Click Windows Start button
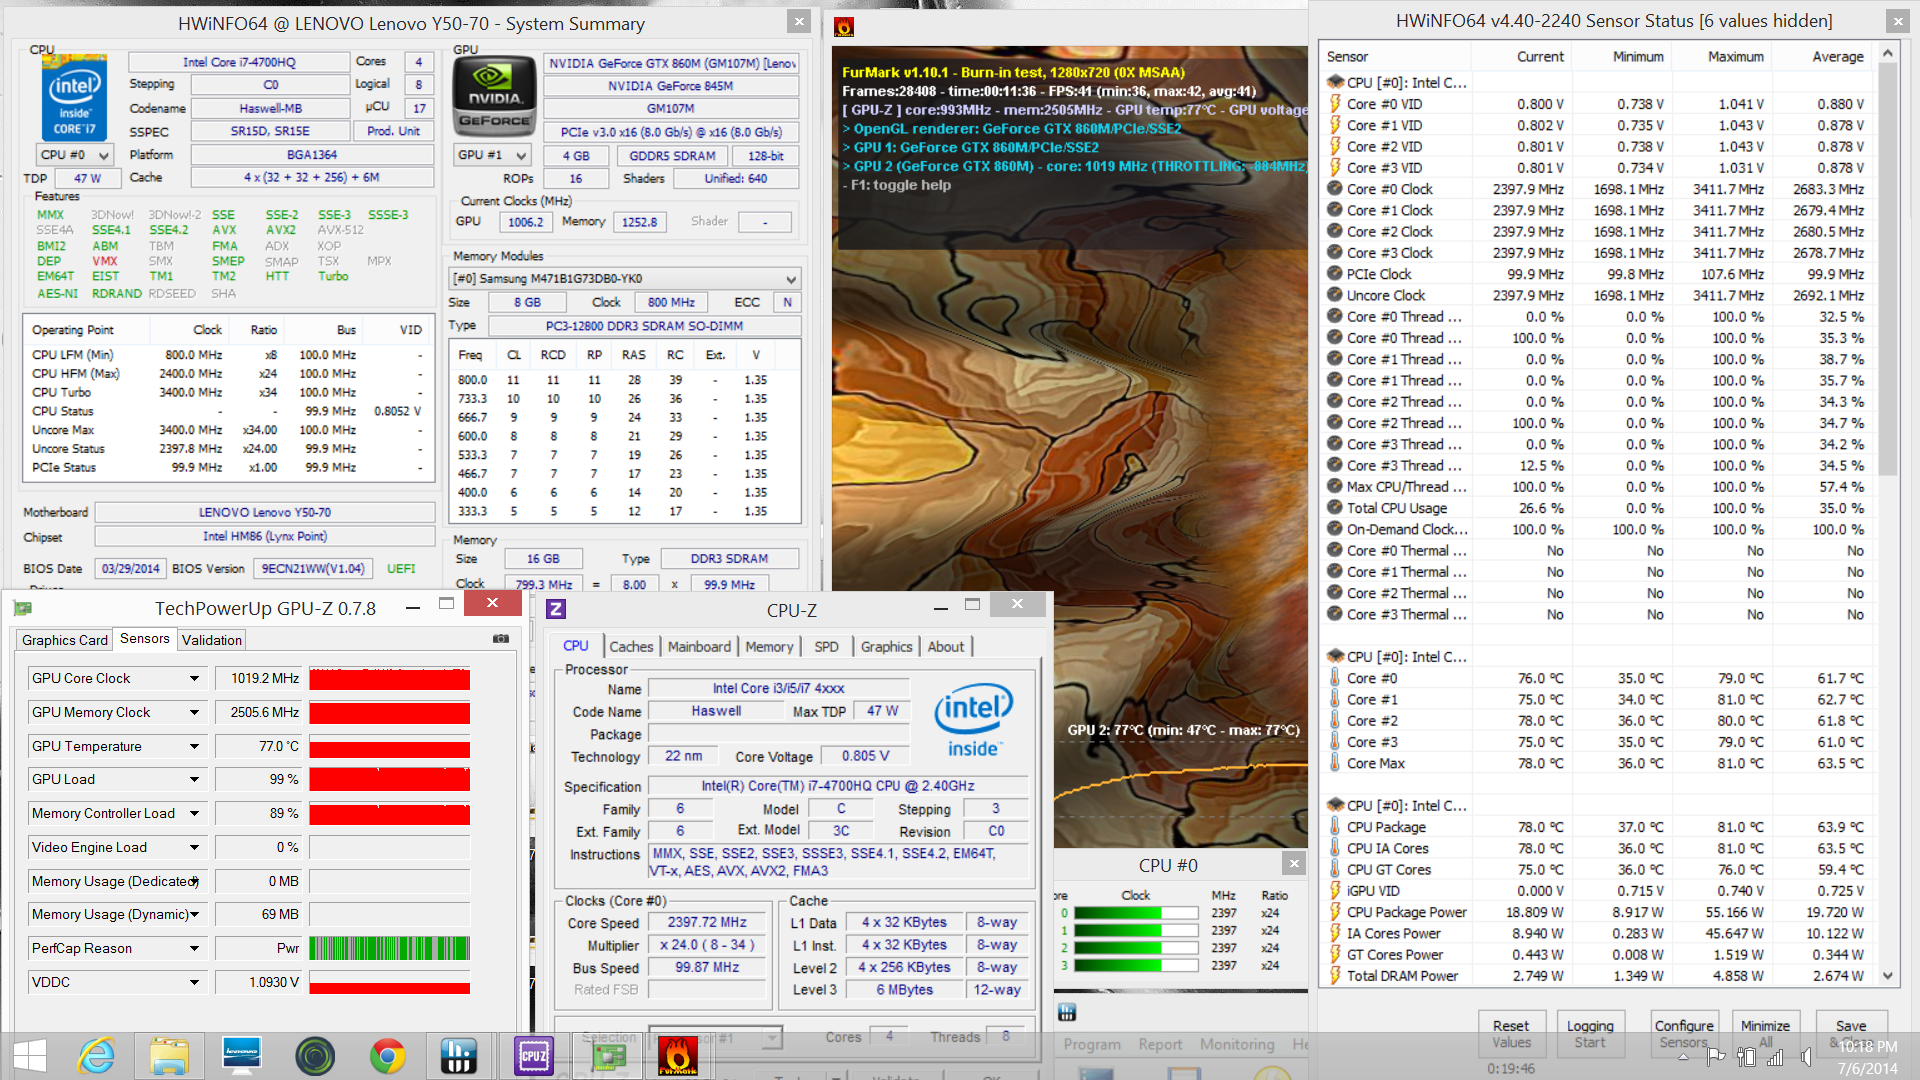The width and height of the screenshot is (1920, 1080). [30, 1056]
